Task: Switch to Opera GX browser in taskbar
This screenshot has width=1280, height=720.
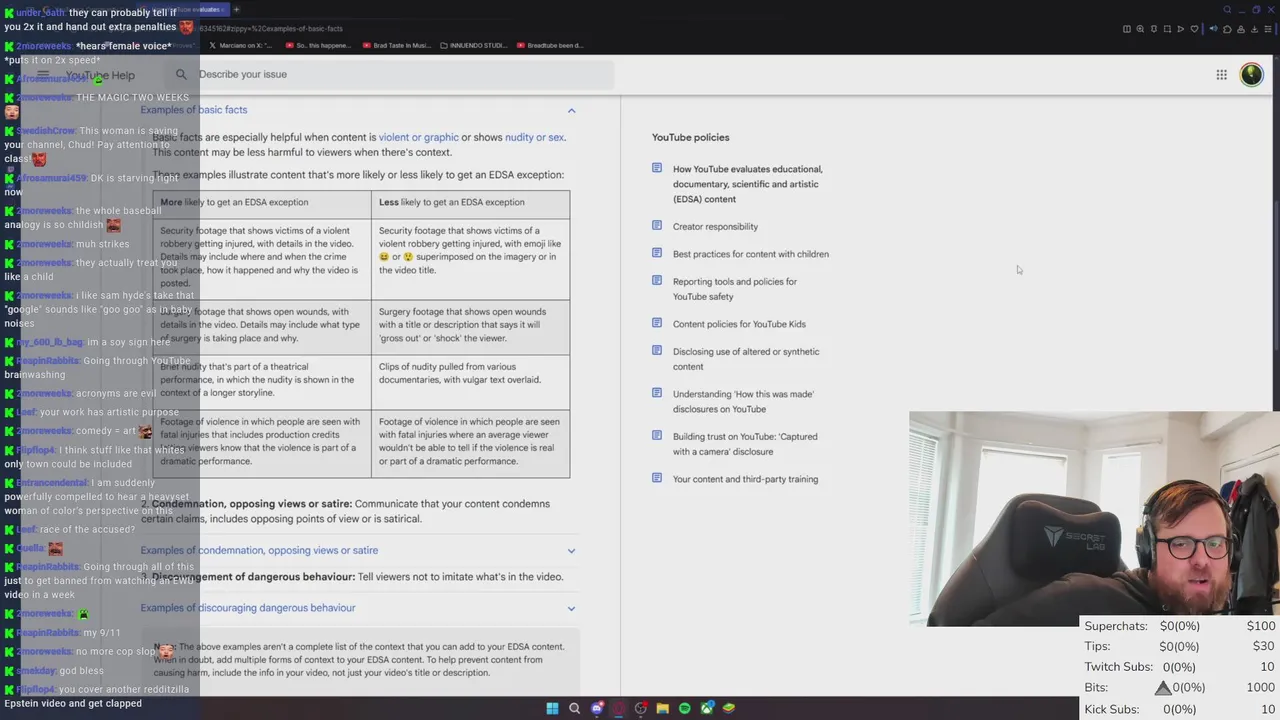Action: (619, 708)
